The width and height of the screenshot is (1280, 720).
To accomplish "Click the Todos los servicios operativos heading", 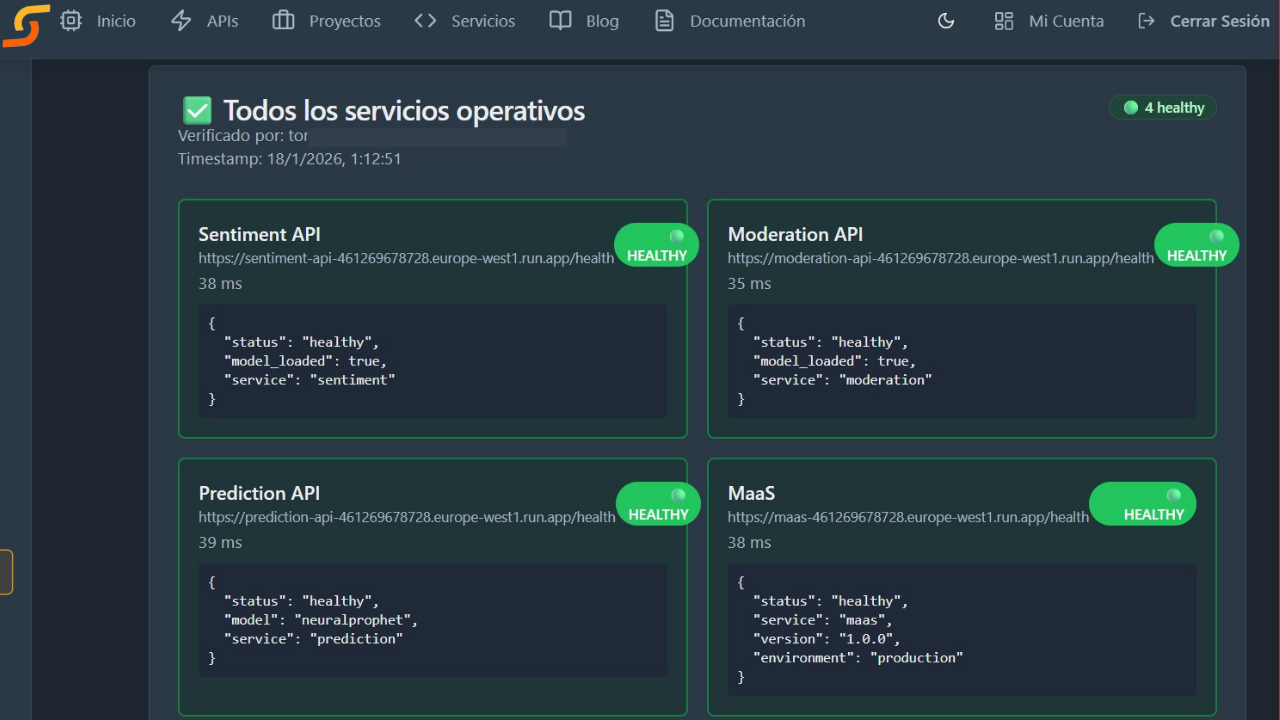I will (404, 110).
